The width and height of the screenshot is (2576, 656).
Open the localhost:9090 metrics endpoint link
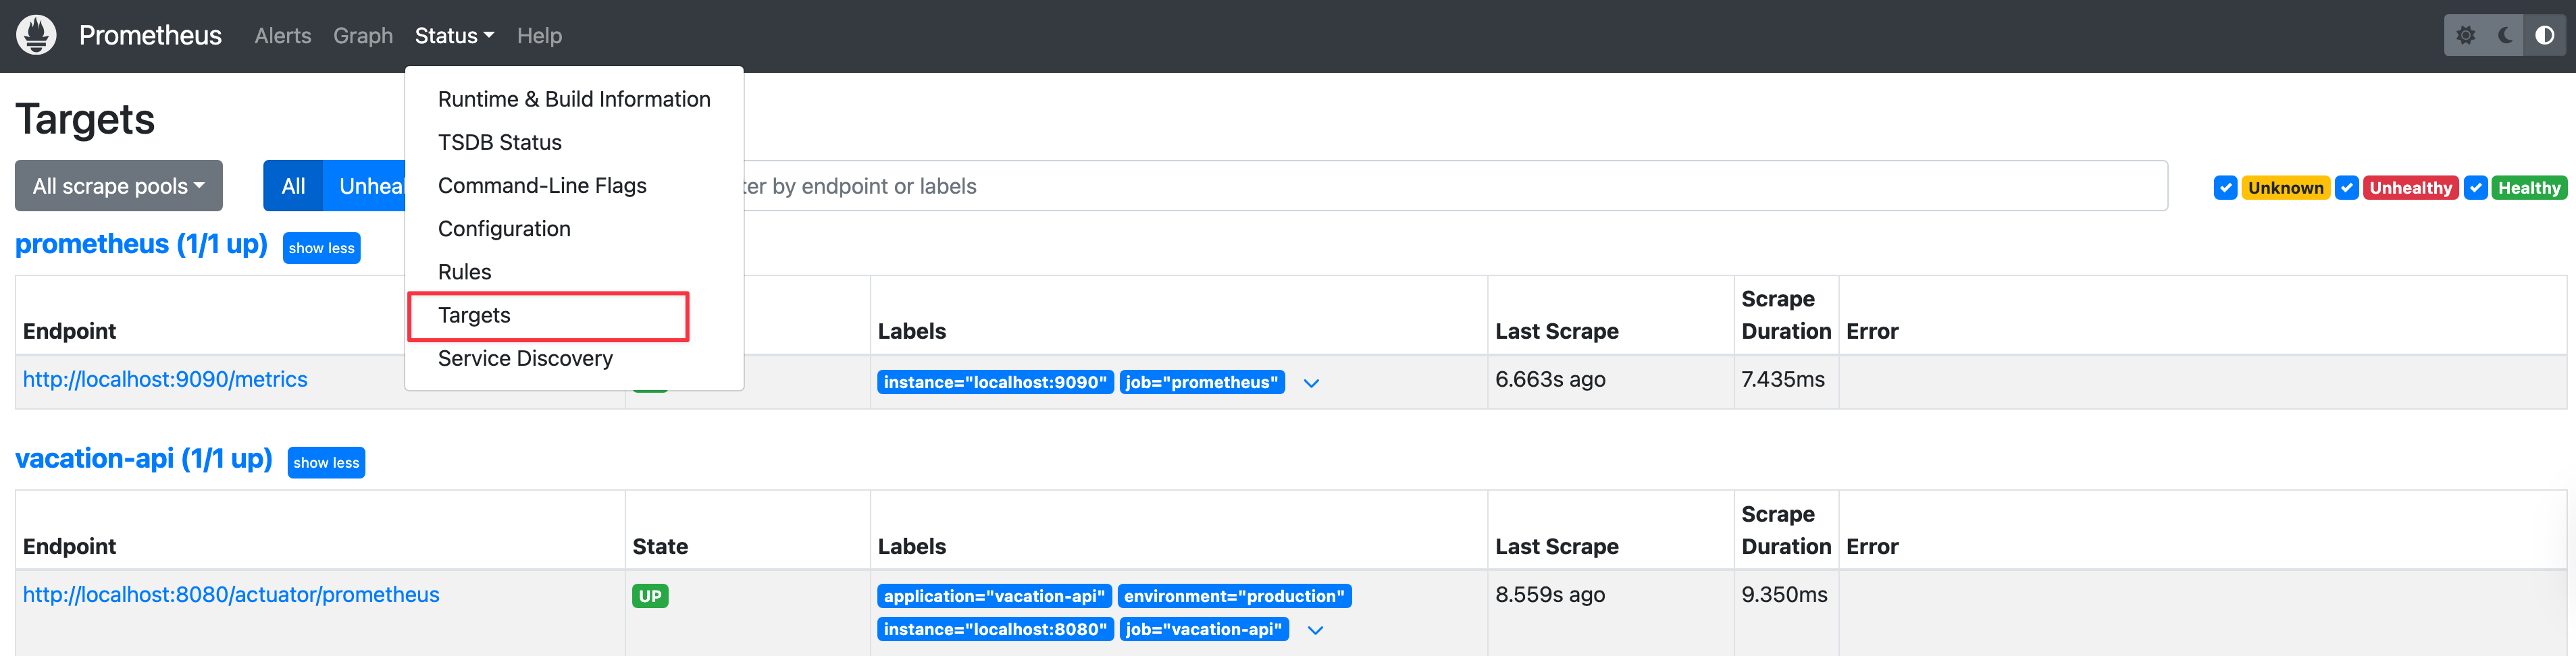pyautogui.click(x=165, y=380)
